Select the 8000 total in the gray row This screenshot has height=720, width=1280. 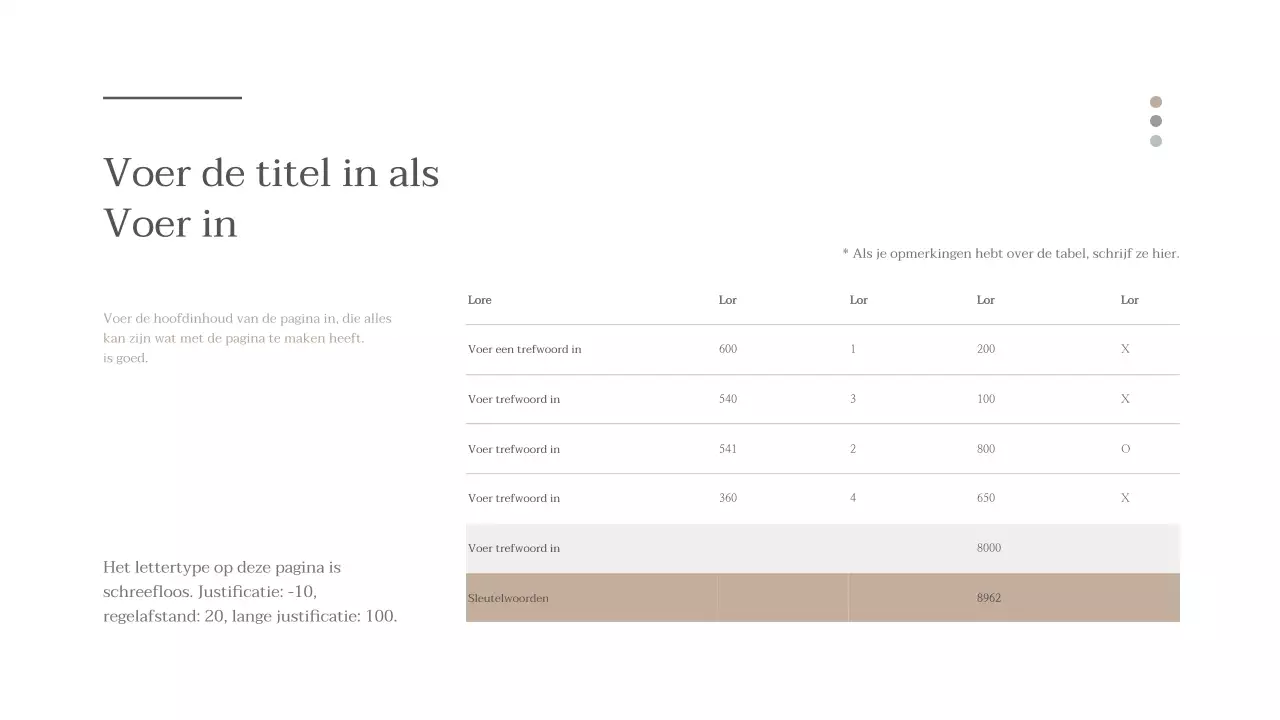tap(989, 548)
